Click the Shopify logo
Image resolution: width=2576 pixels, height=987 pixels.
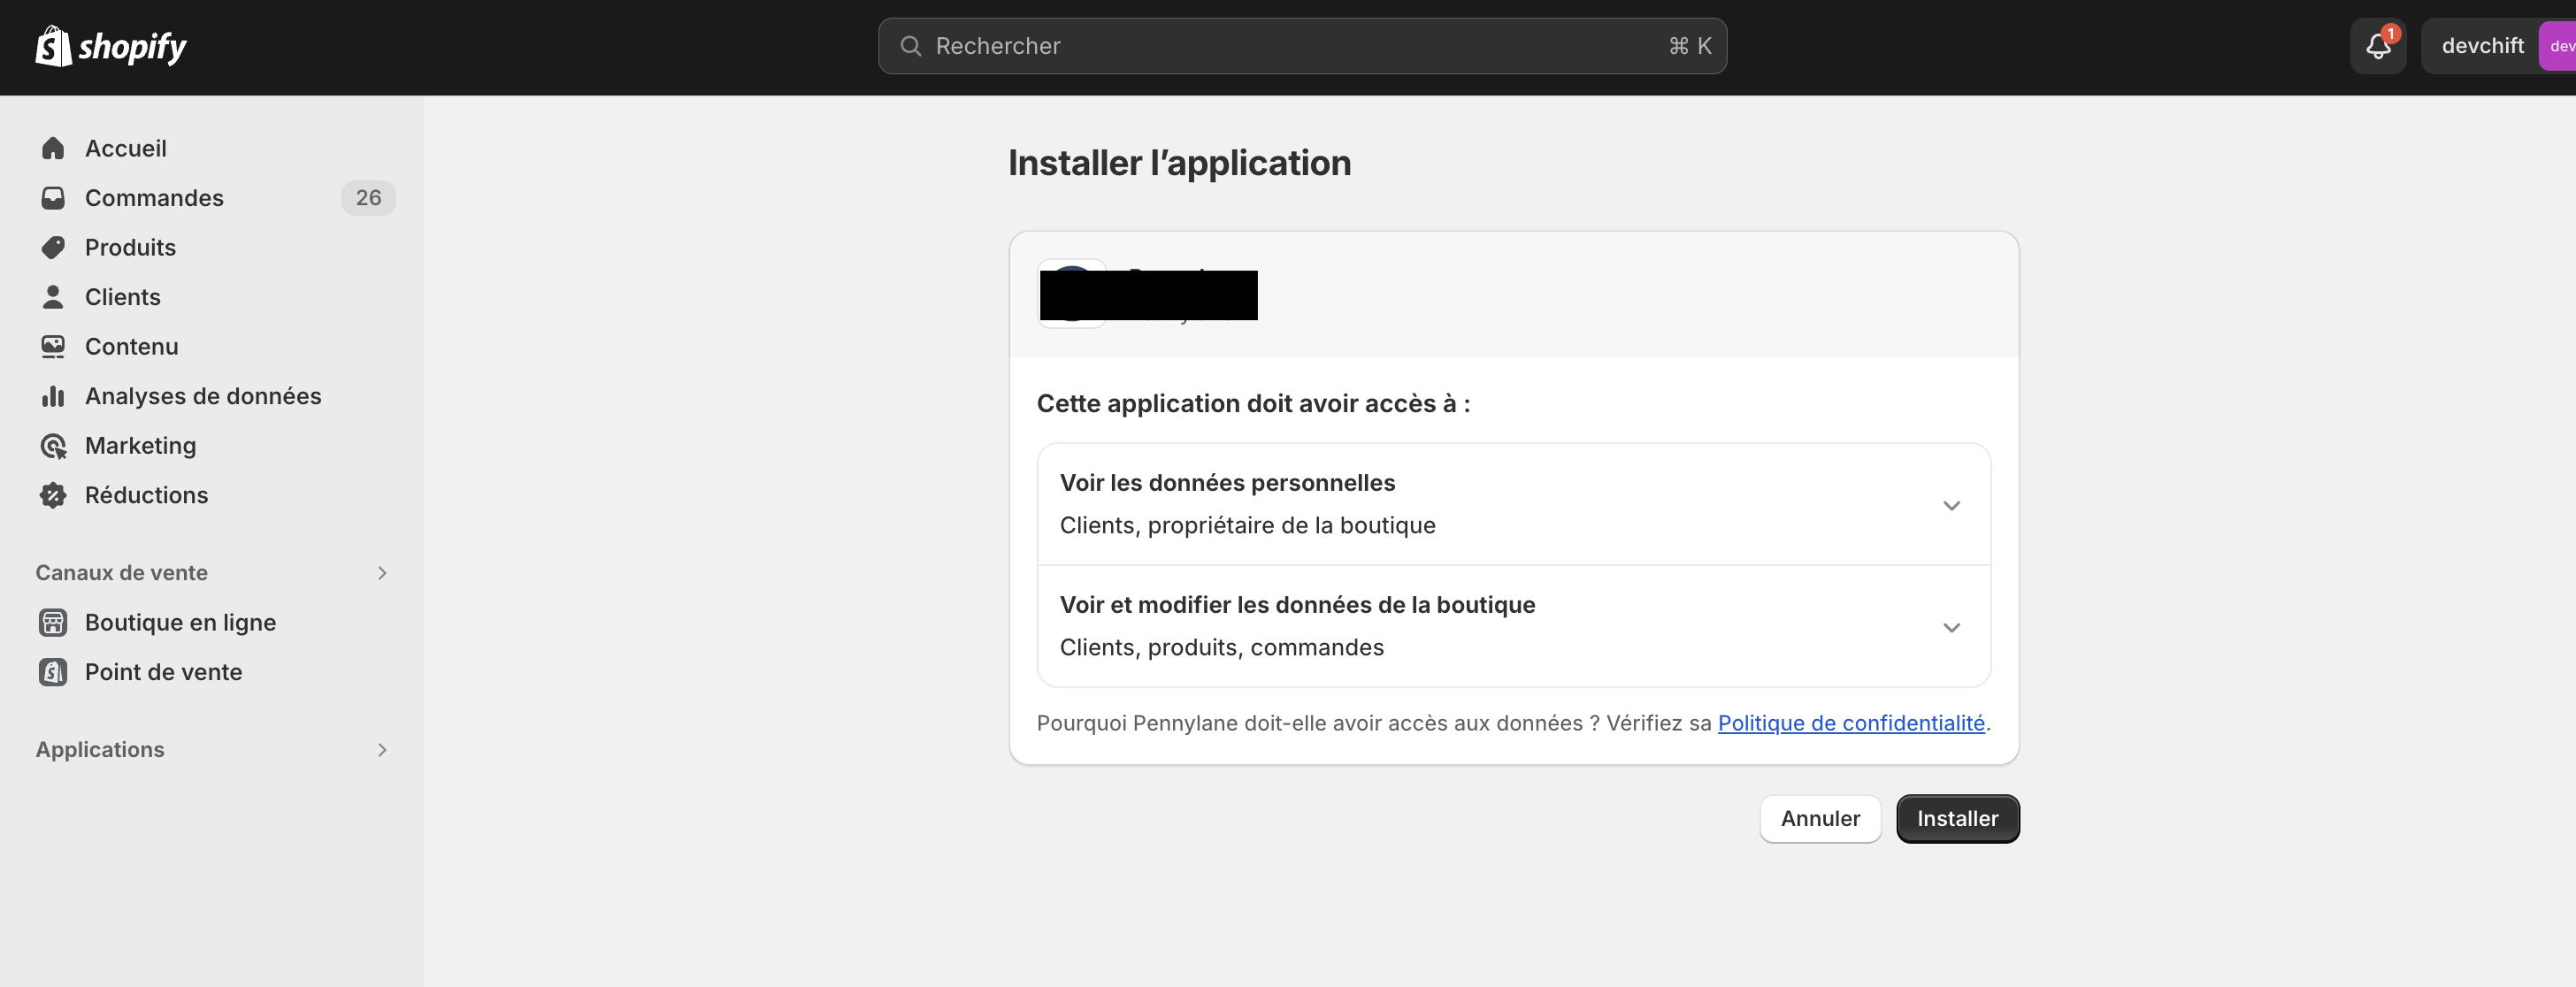point(111,46)
